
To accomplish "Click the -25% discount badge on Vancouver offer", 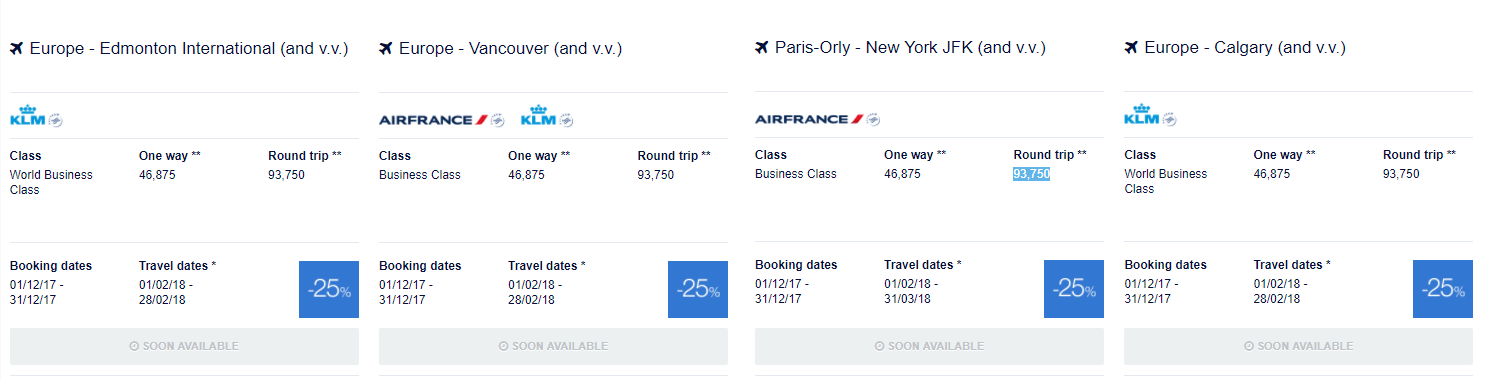I will click(x=698, y=289).
